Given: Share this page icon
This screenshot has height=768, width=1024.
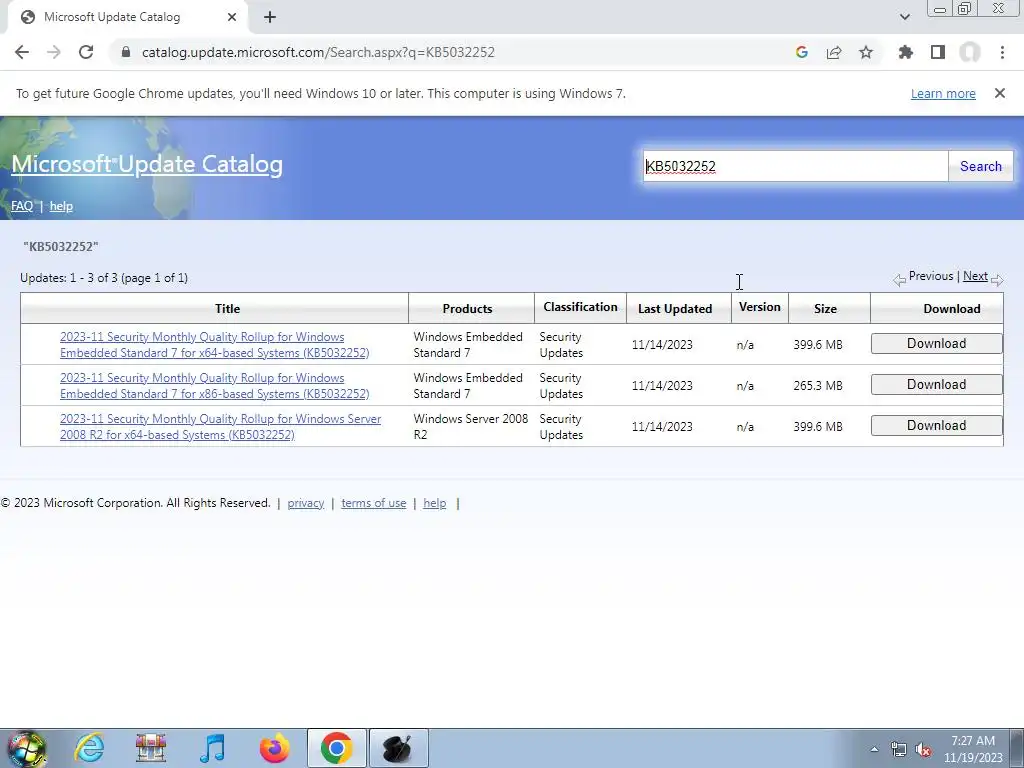Looking at the screenshot, I should pyautogui.click(x=834, y=52).
